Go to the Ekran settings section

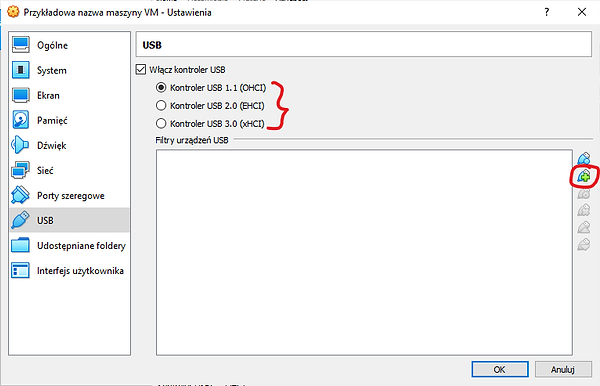pyautogui.click(x=69, y=95)
